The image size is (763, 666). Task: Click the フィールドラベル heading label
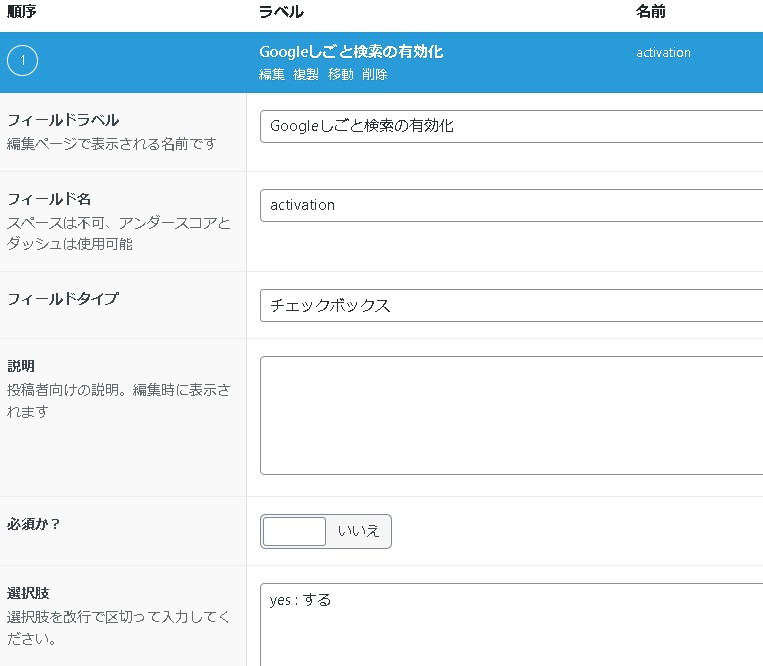click(63, 121)
